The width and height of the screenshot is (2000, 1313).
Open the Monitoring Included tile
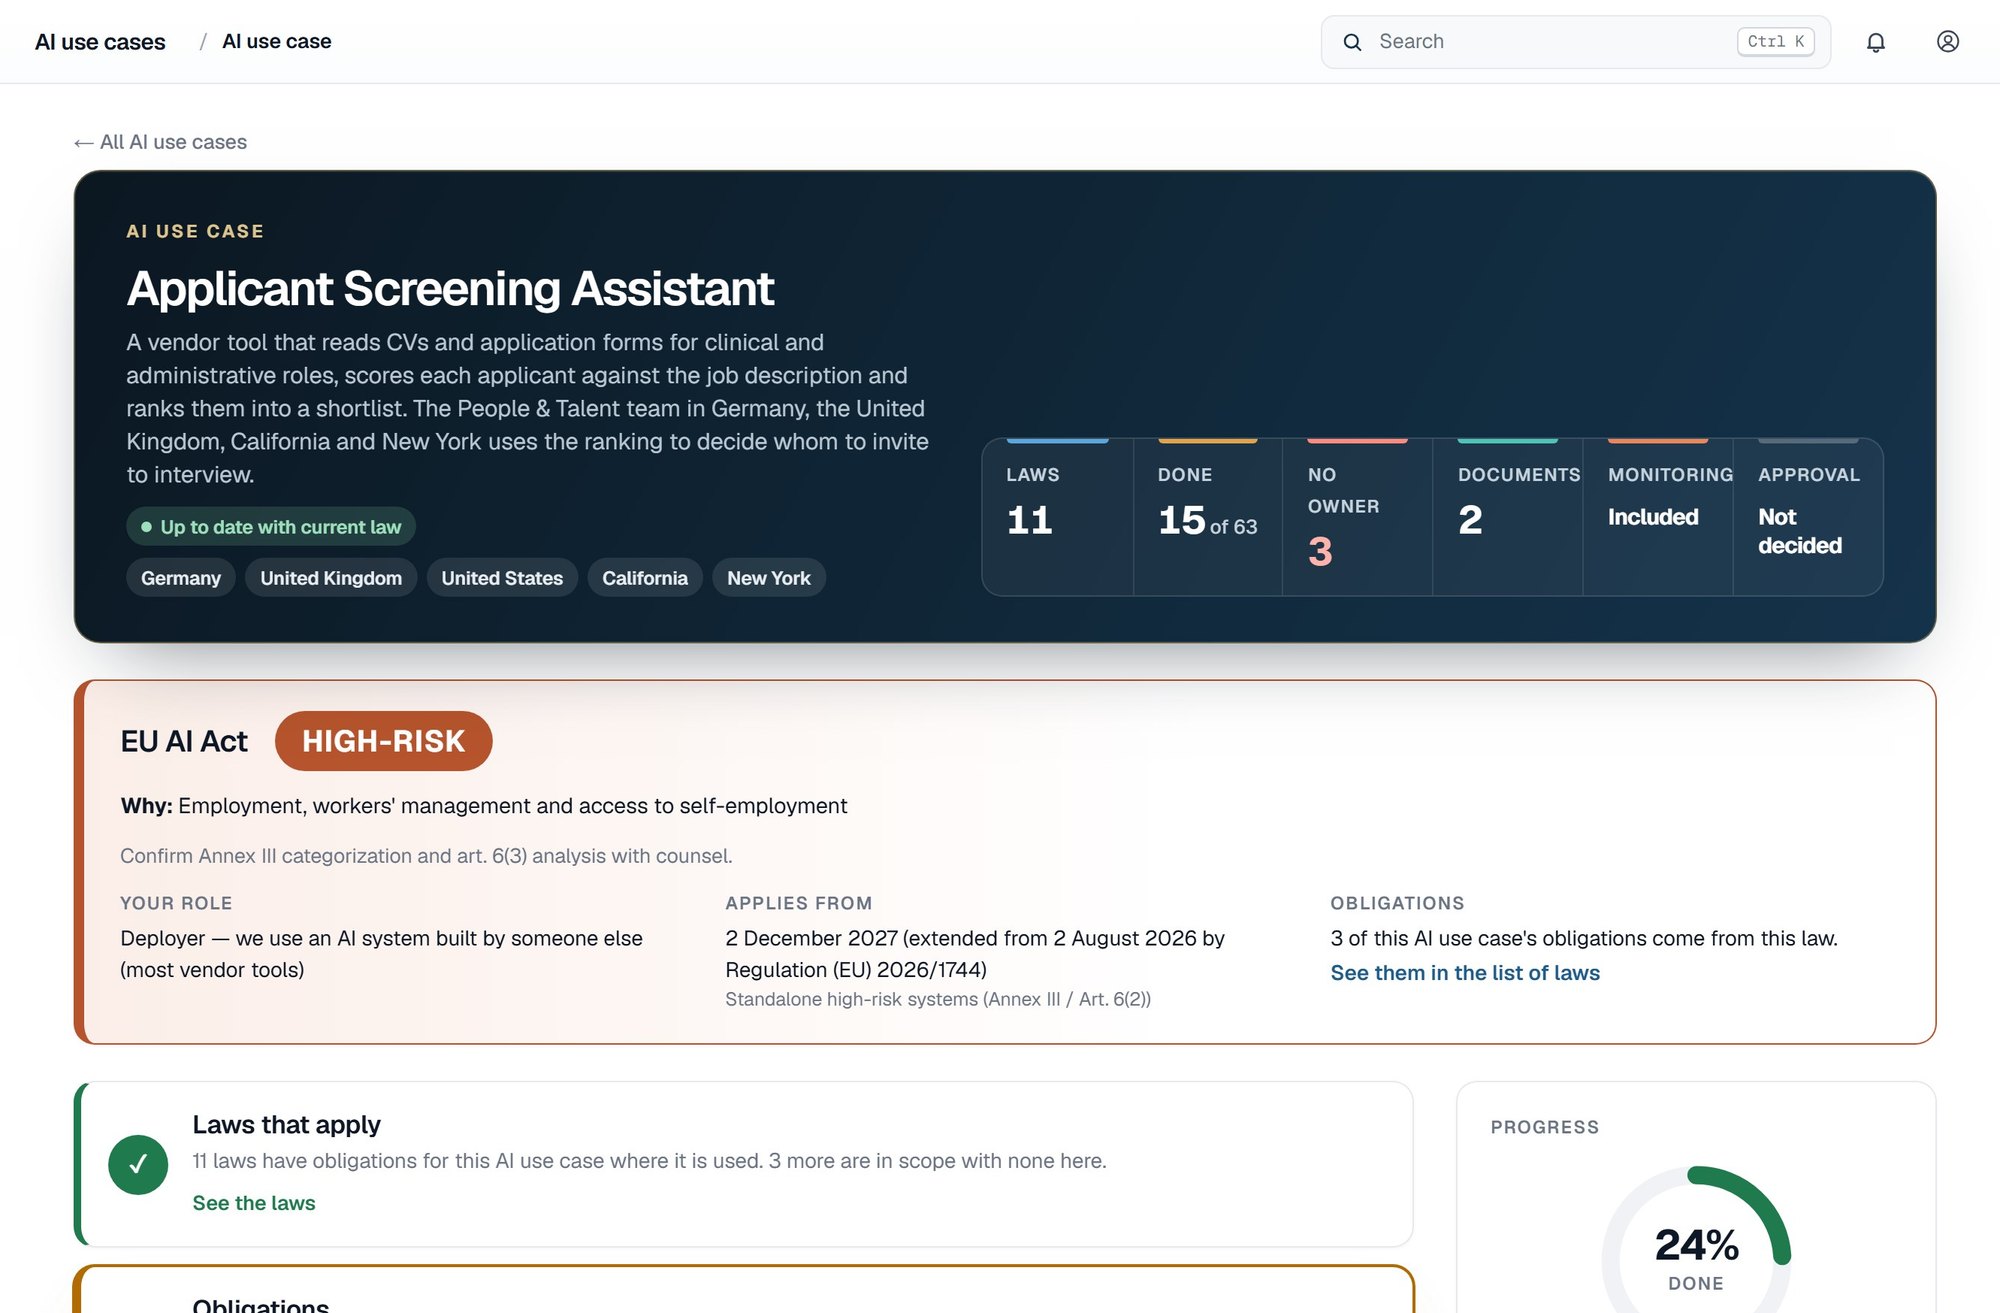coord(1658,517)
